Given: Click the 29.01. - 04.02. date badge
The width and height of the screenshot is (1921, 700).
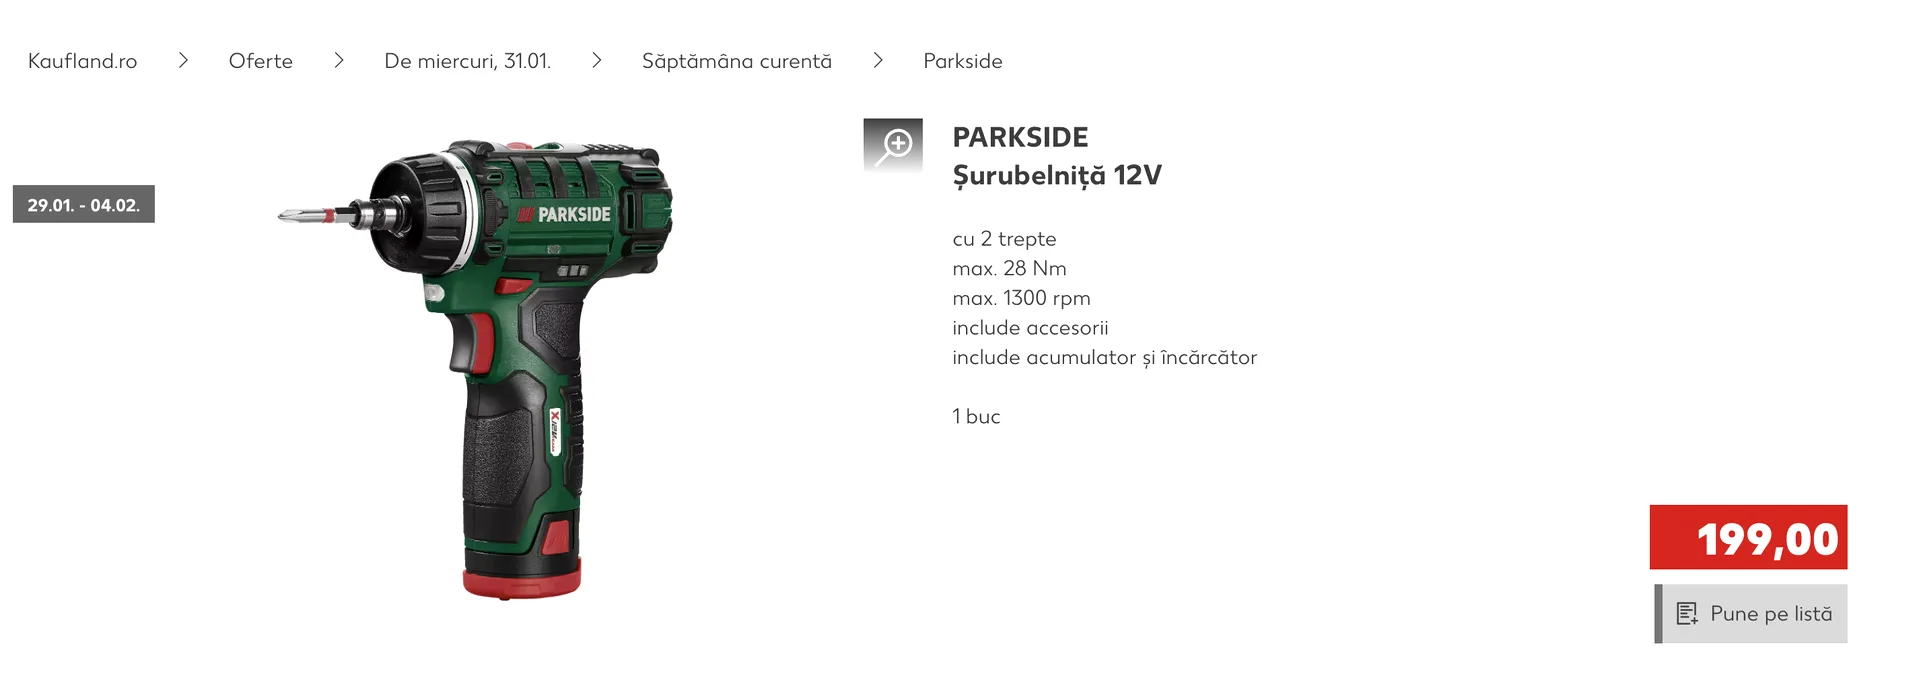Looking at the screenshot, I should (x=84, y=204).
